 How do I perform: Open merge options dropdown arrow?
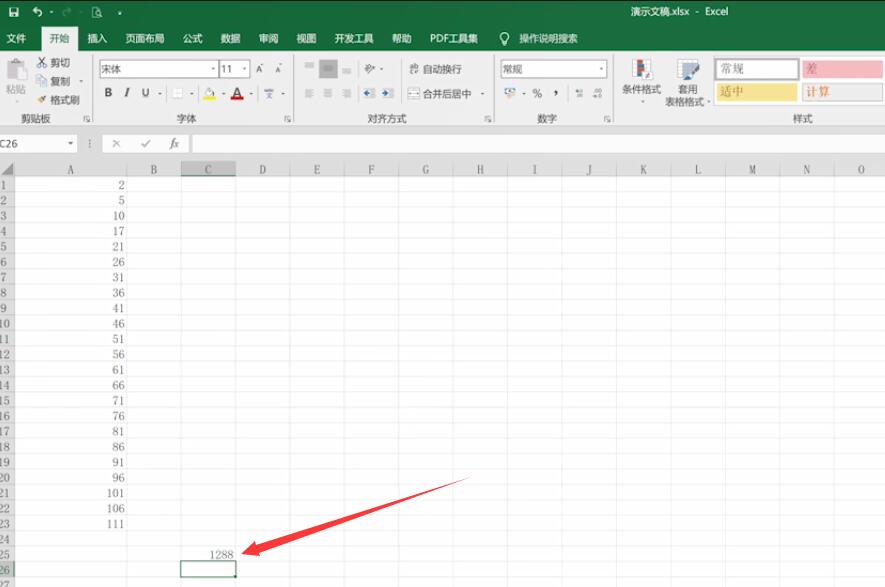click(483, 94)
